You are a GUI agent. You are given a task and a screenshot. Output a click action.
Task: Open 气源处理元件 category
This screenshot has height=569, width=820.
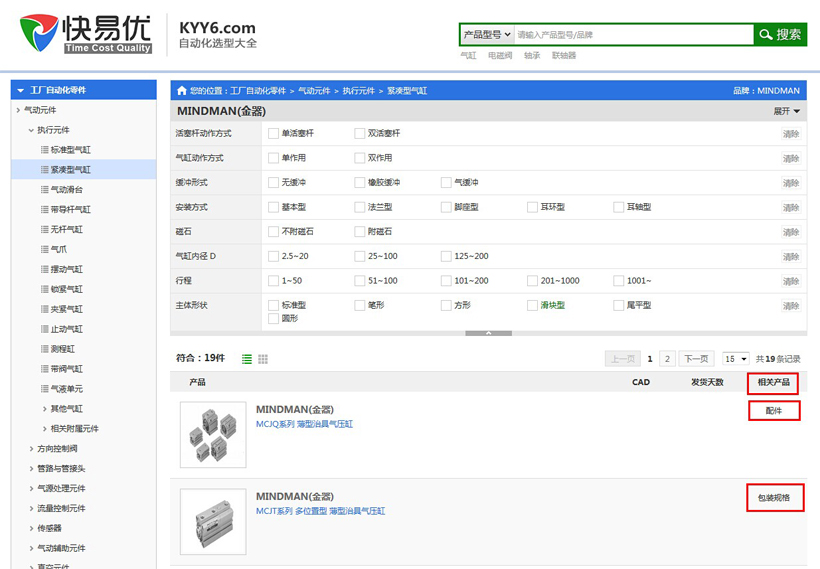tap(61, 488)
